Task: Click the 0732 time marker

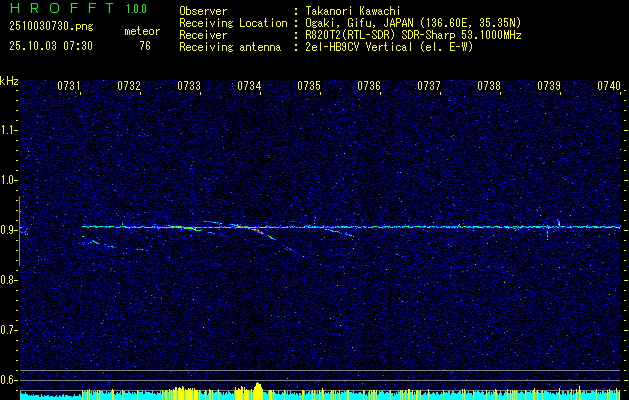Action: [129, 85]
